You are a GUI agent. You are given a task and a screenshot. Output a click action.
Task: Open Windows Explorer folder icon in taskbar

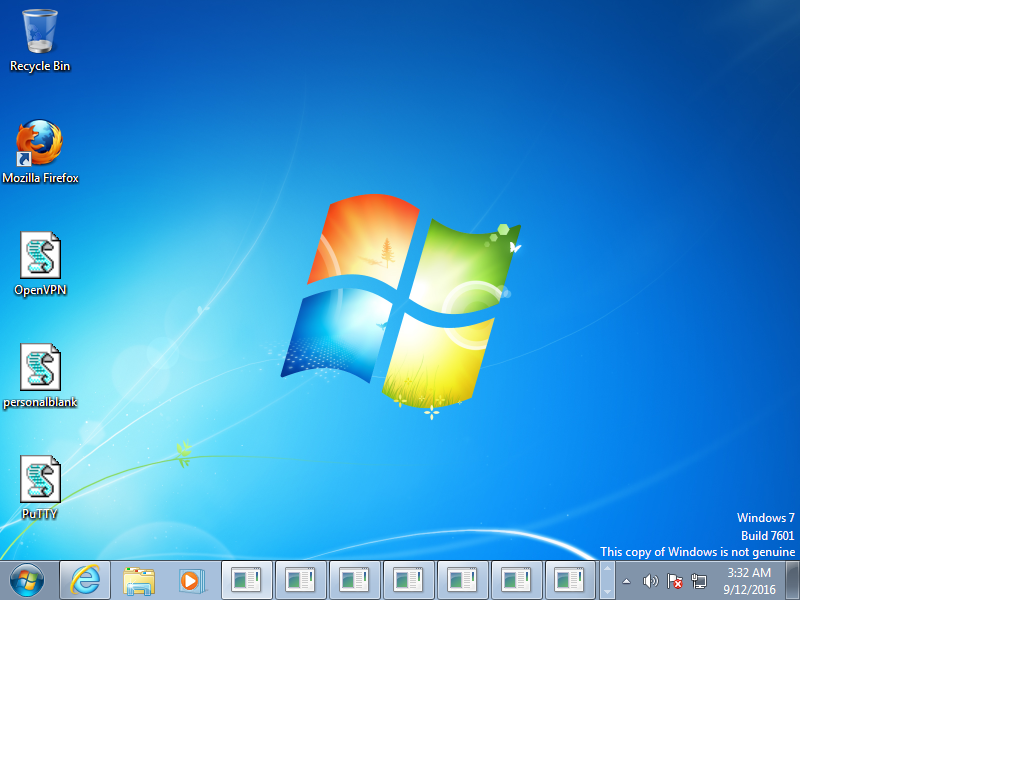(138, 580)
